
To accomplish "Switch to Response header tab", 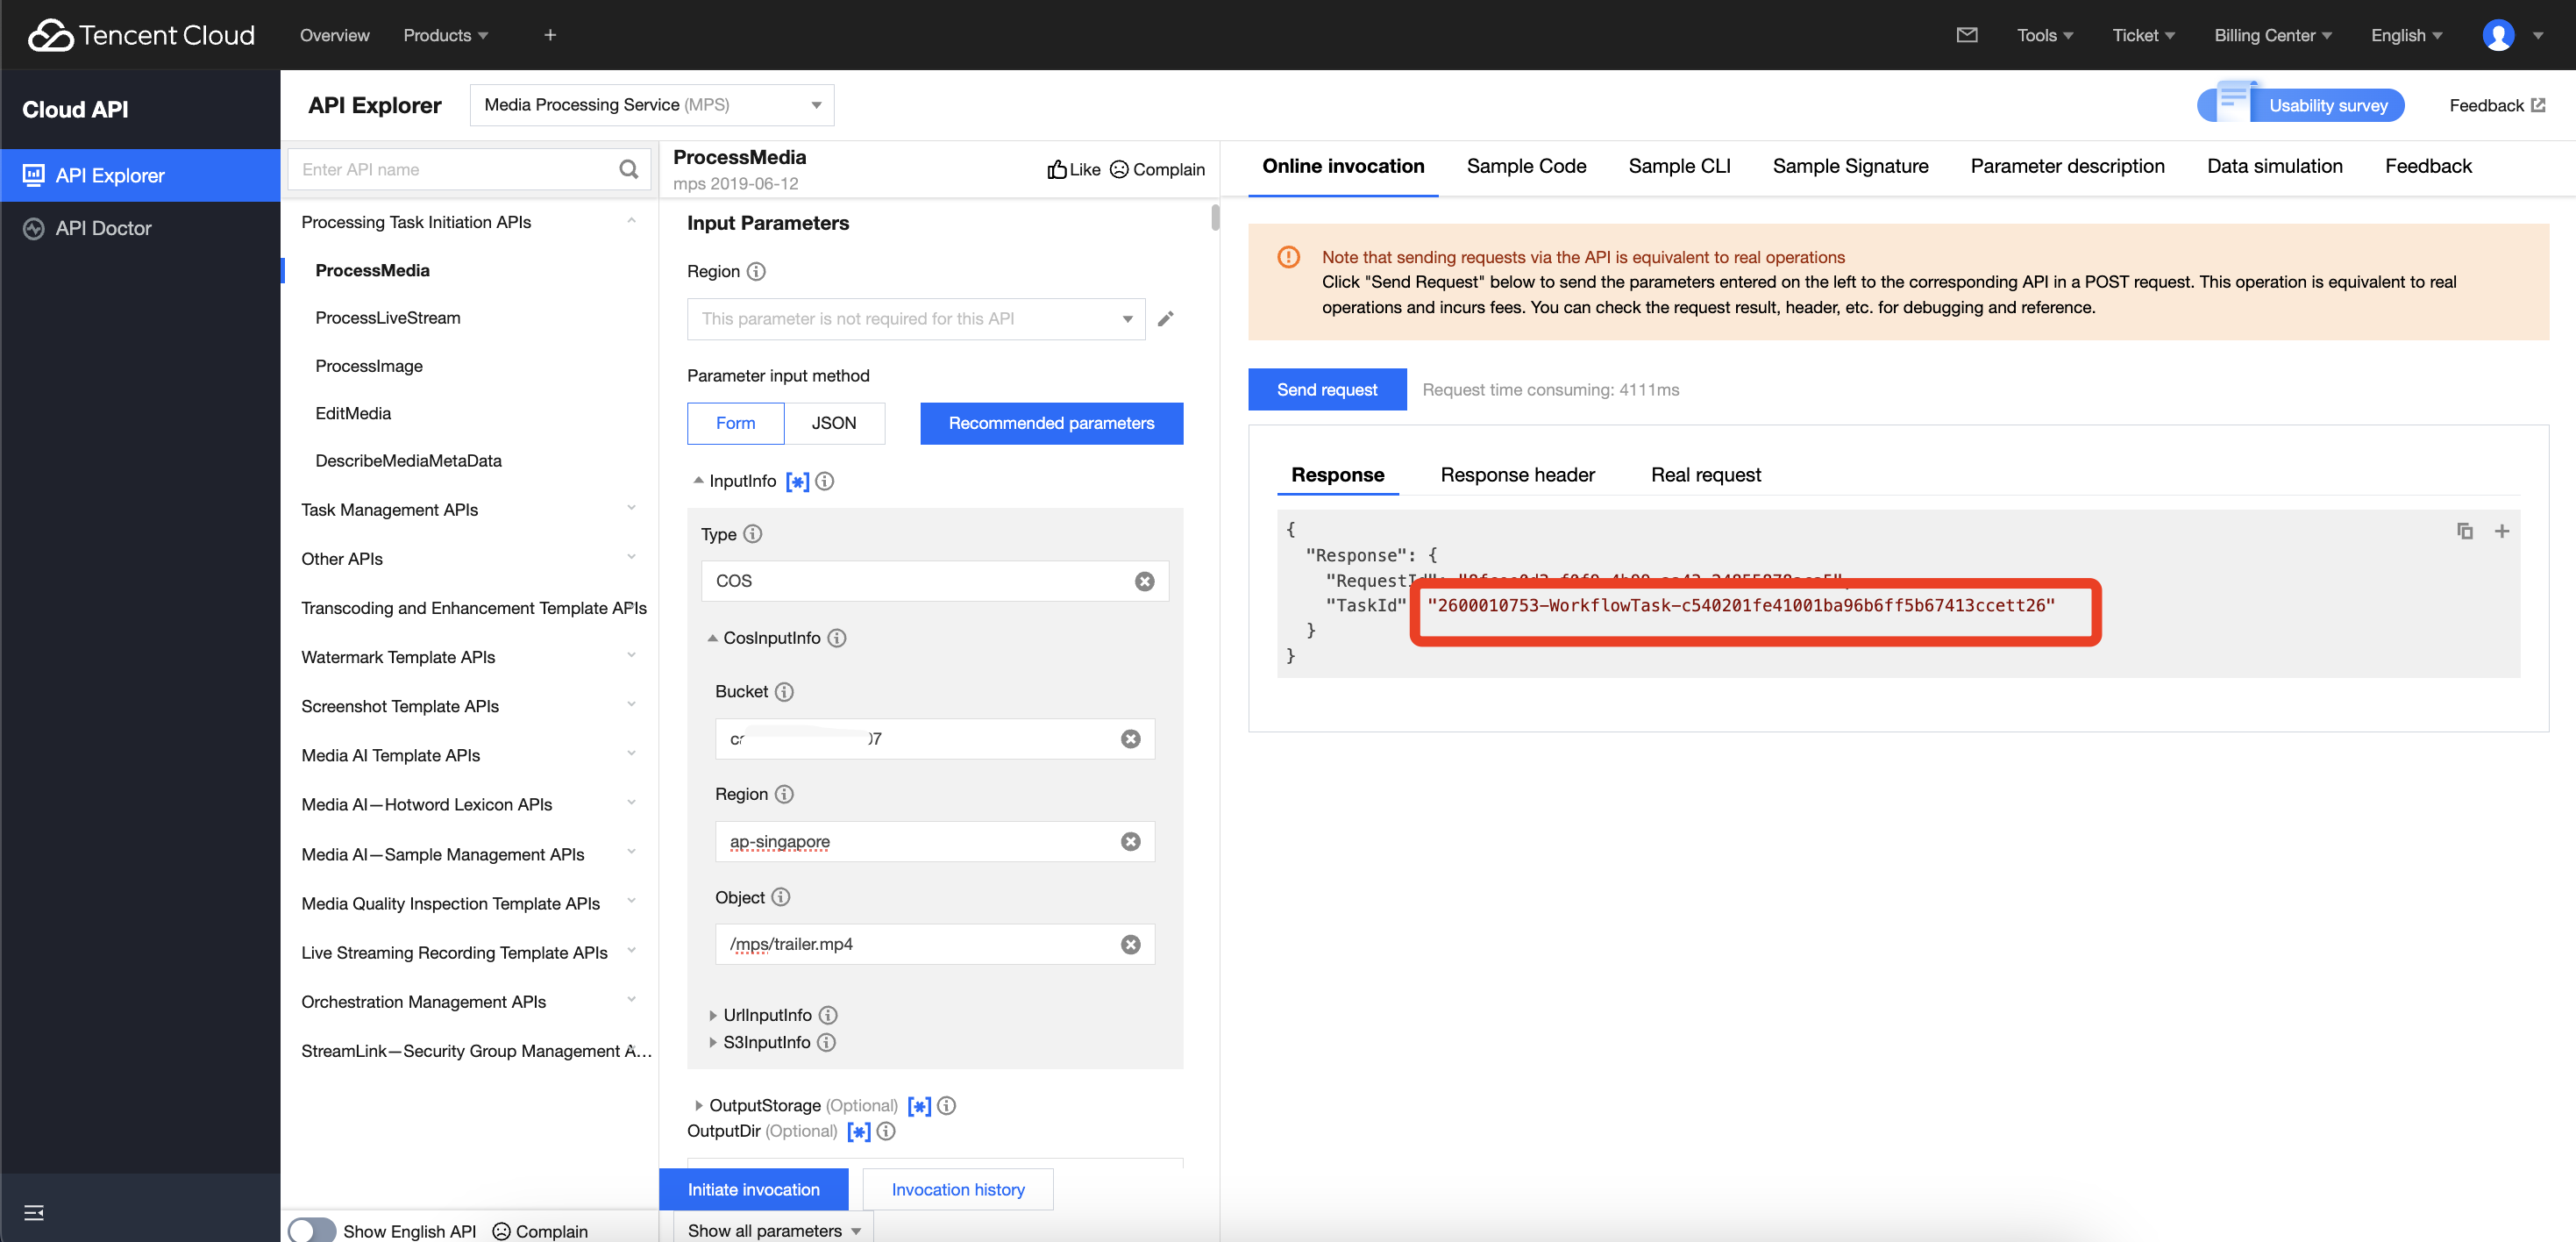I will coord(1517,475).
